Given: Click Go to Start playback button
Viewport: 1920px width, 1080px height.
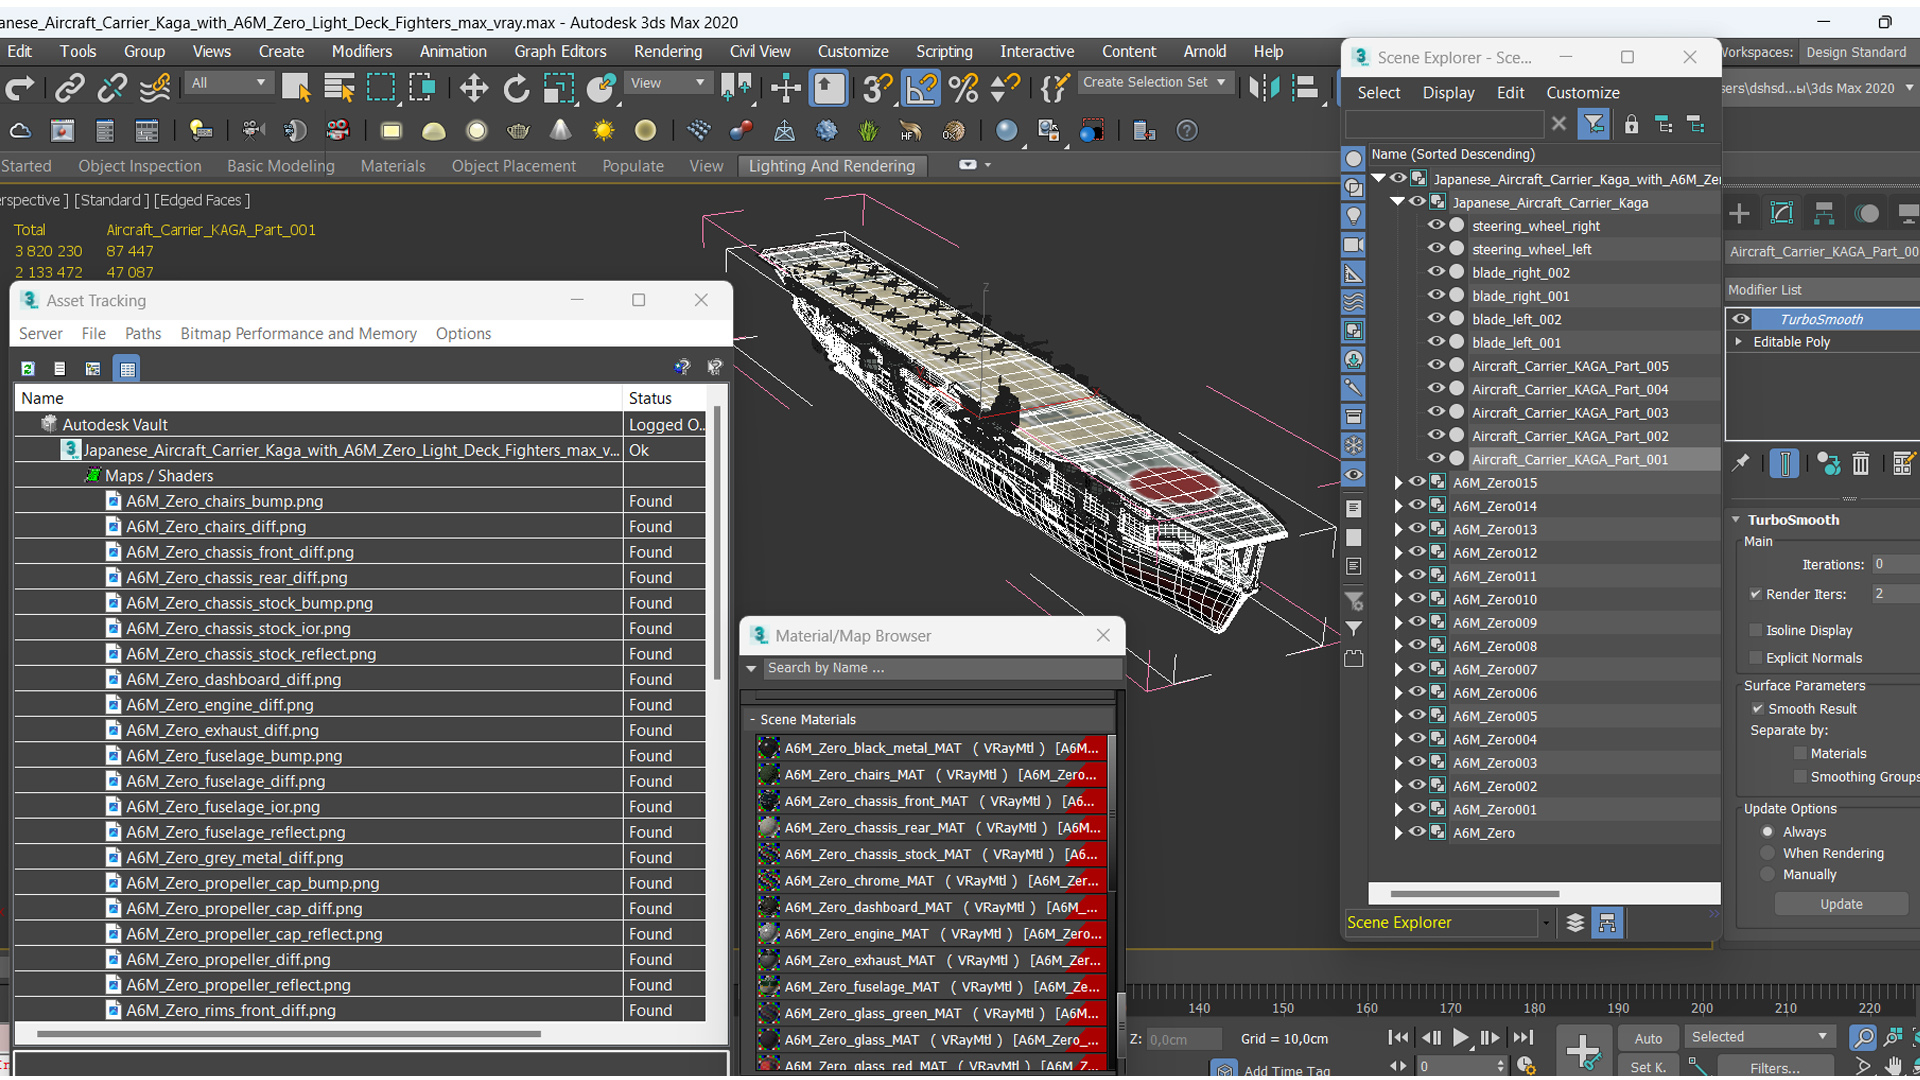Looking at the screenshot, I should click(1399, 1038).
